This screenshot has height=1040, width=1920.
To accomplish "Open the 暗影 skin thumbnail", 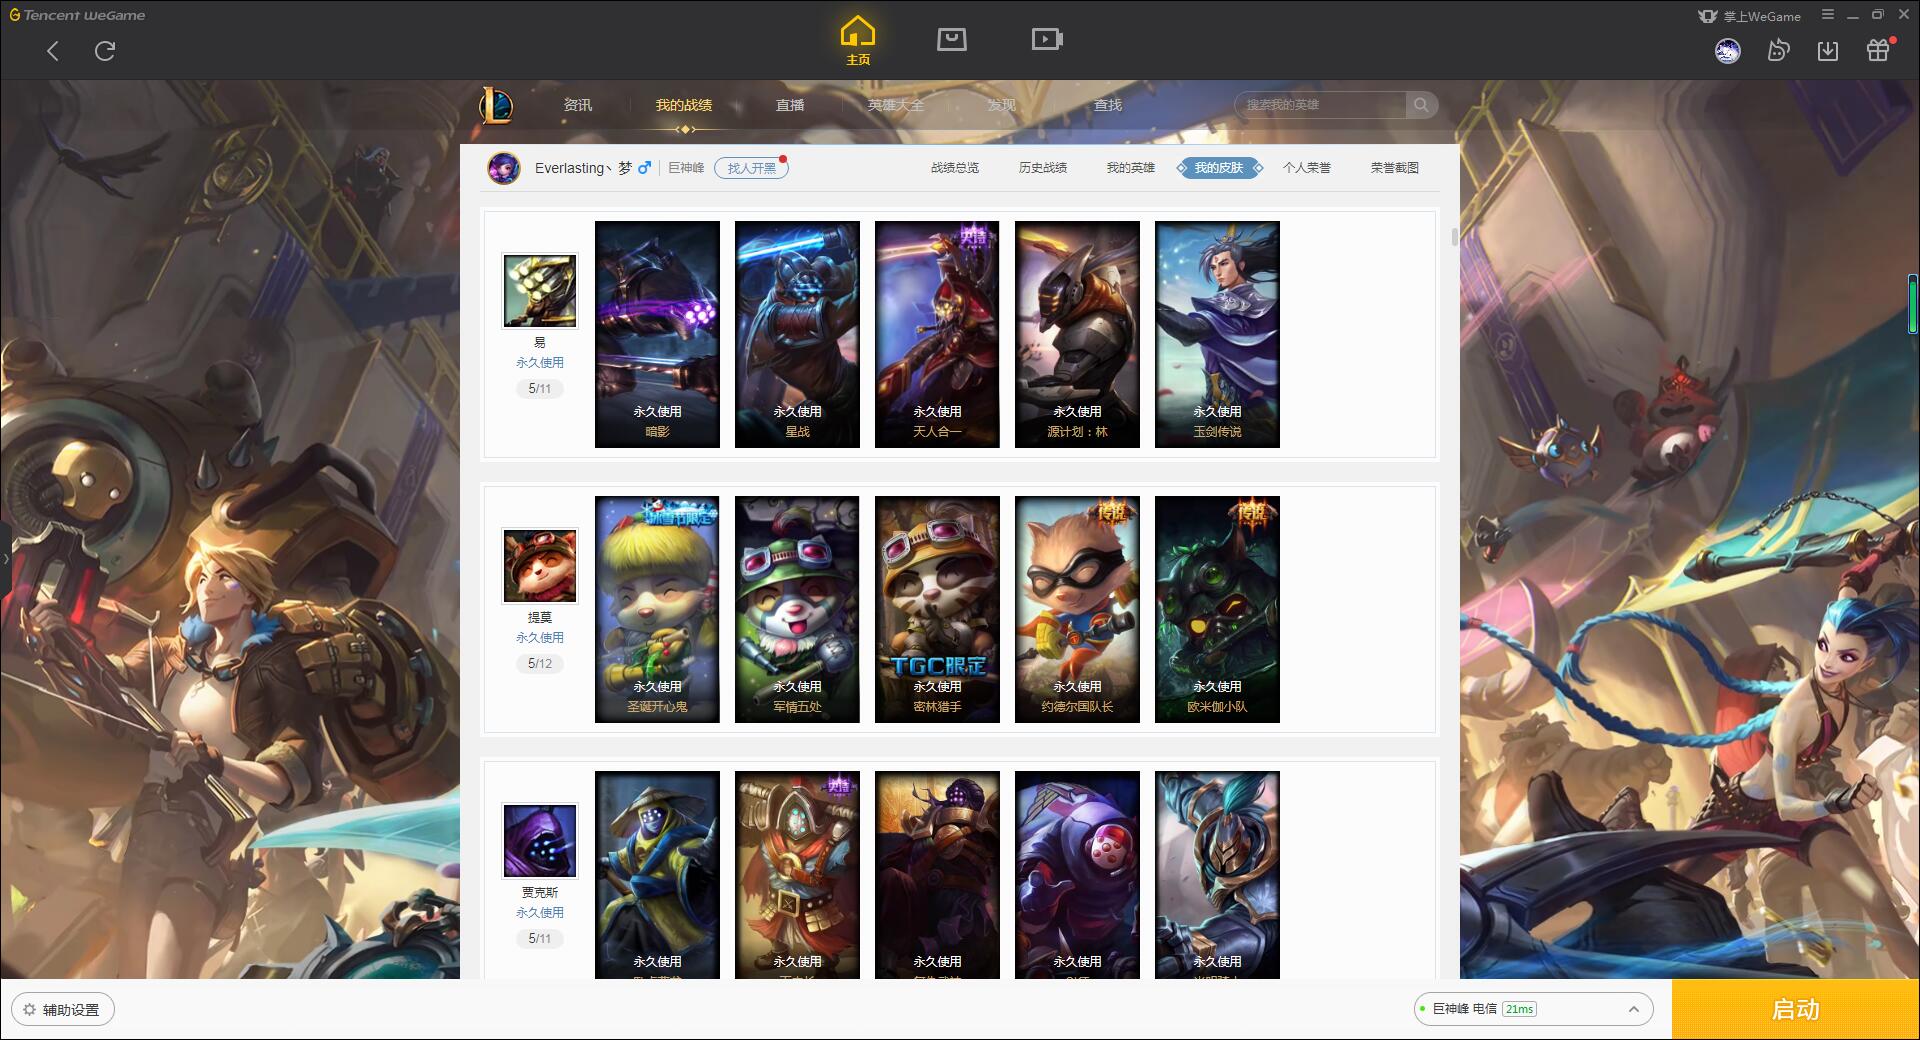I will (657, 334).
